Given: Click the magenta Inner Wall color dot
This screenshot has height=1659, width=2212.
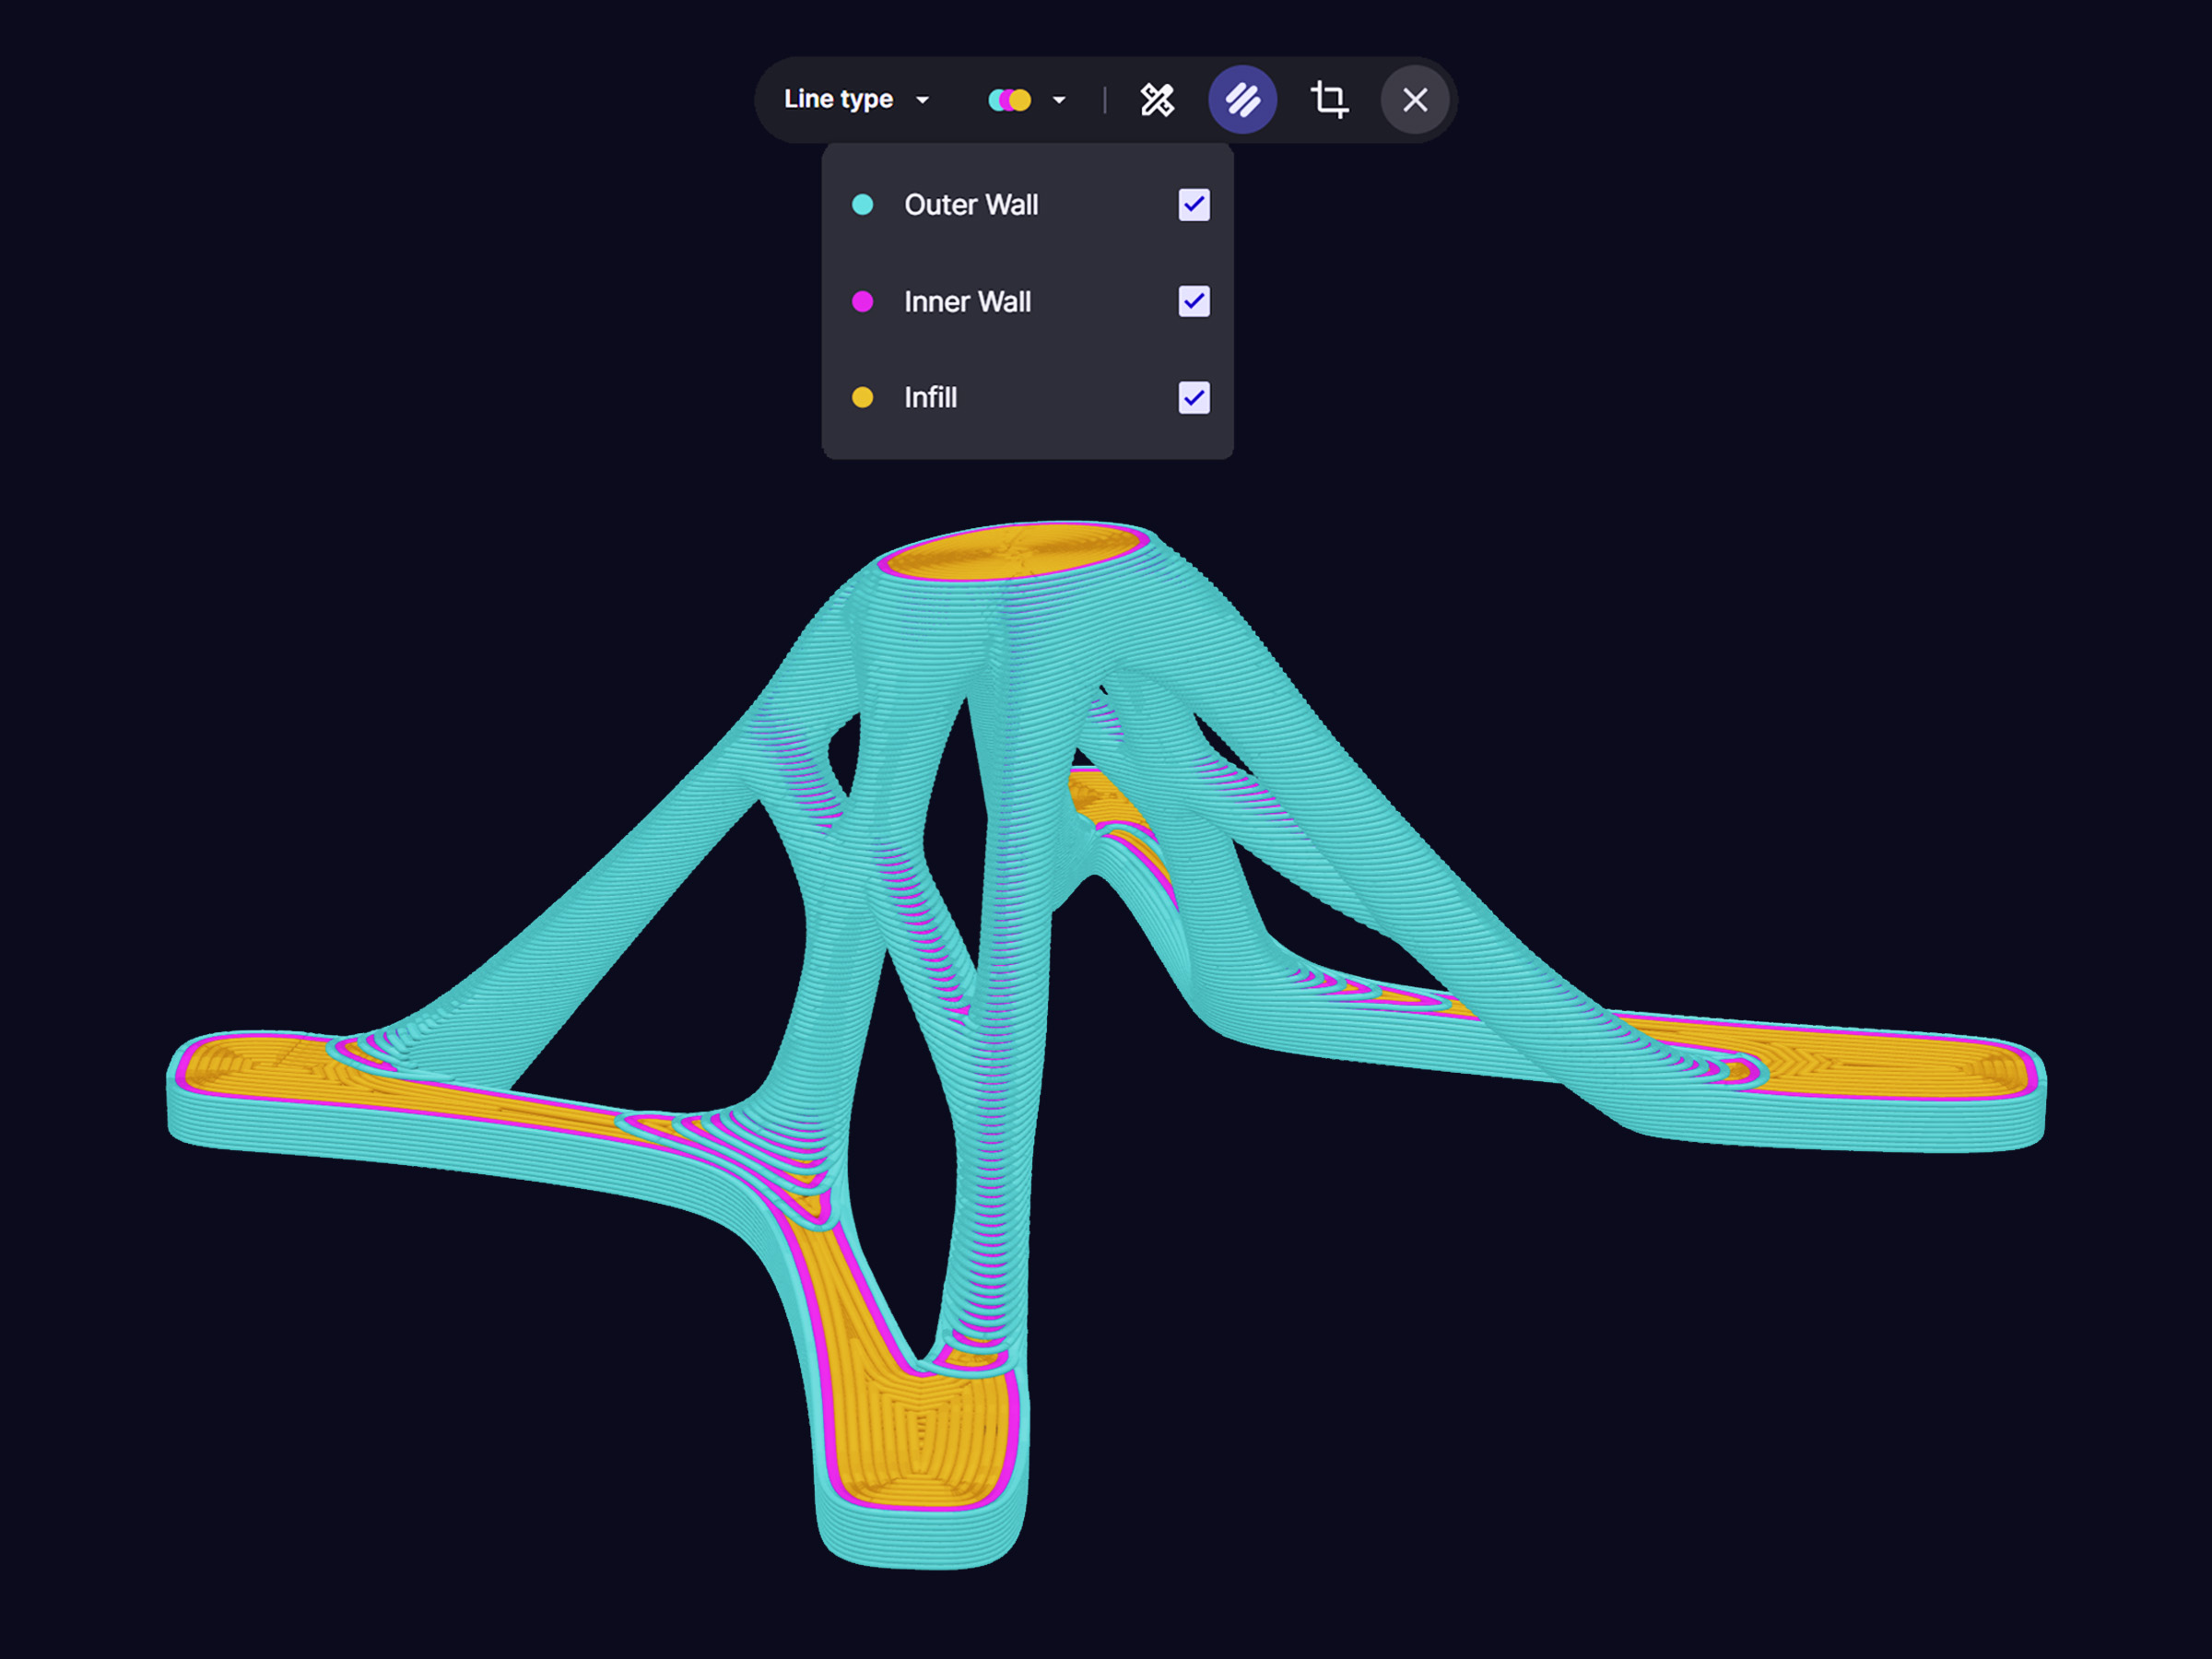Looking at the screenshot, I should click(862, 302).
